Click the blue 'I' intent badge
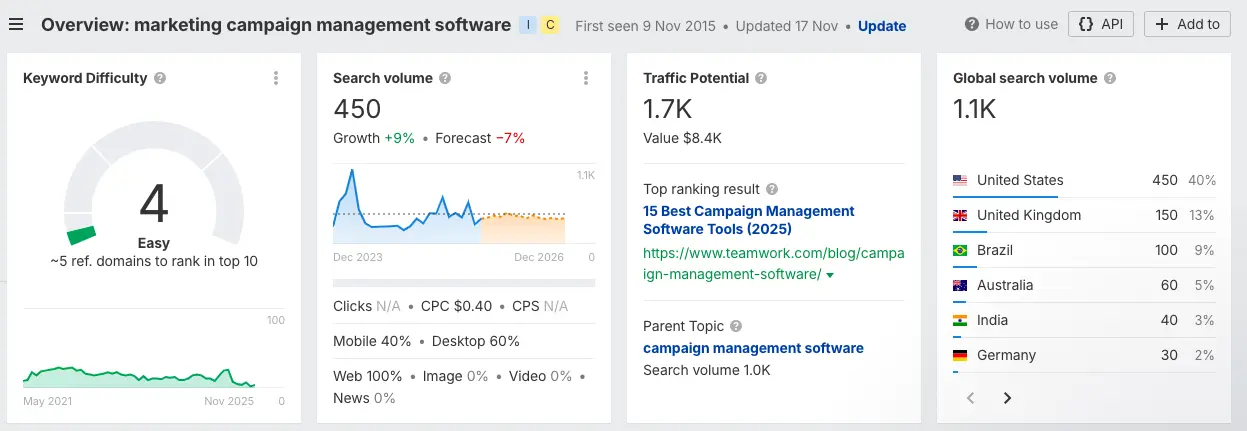Image resolution: width=1247 pixels, height=431 pixels. [x=528, y=25]
